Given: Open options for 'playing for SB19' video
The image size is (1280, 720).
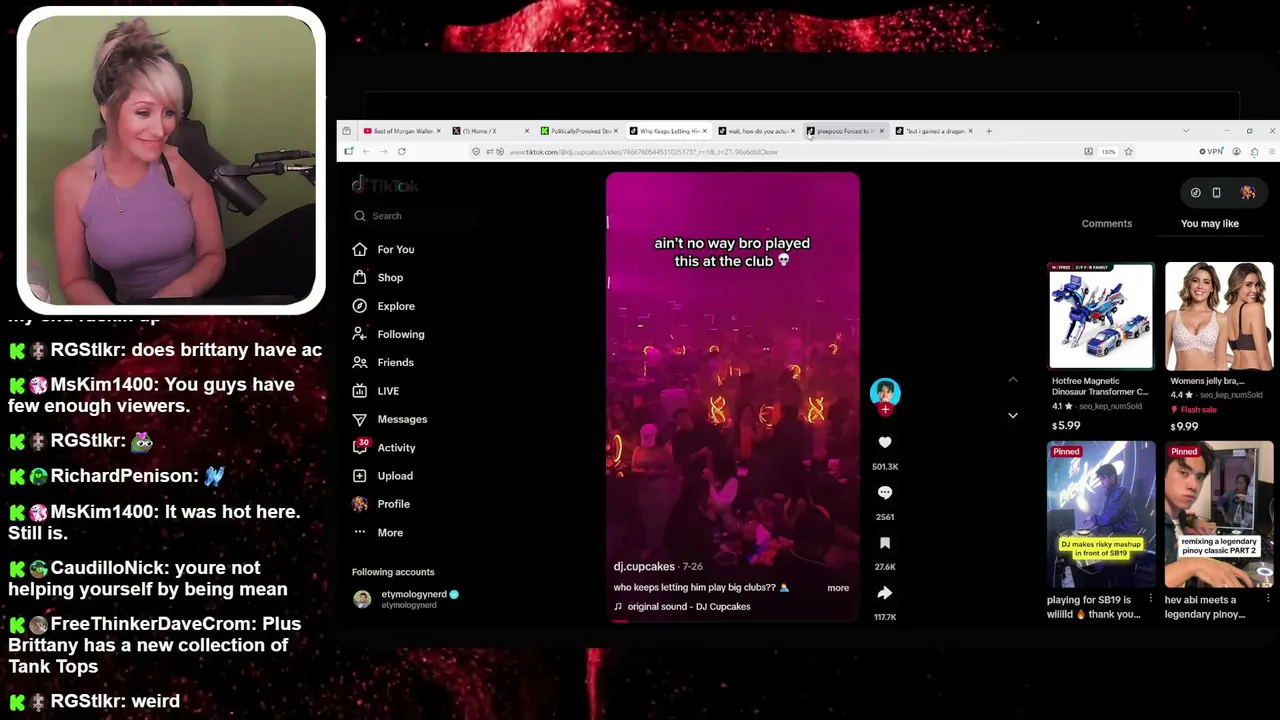Looking at the screenshot, I should [1150, 600].
